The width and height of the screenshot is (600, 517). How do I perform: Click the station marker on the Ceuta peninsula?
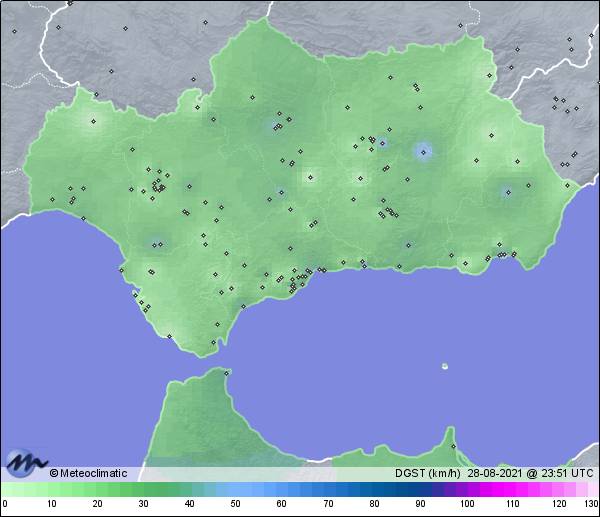pos(227,373)
